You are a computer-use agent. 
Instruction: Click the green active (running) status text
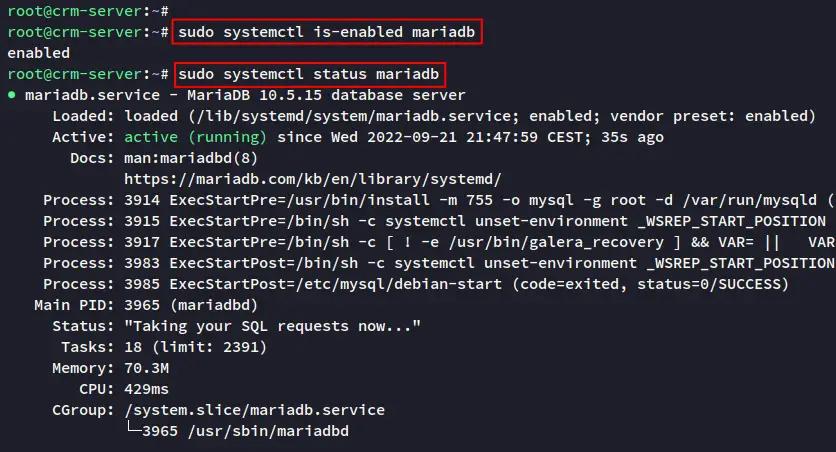point(195,137)
